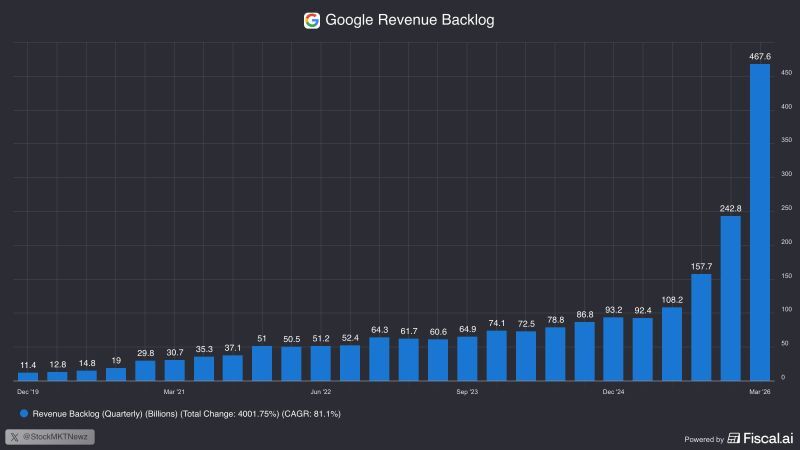Select the bar labeled 64.3
Screen dimensions: 800x450
[379, 359]
